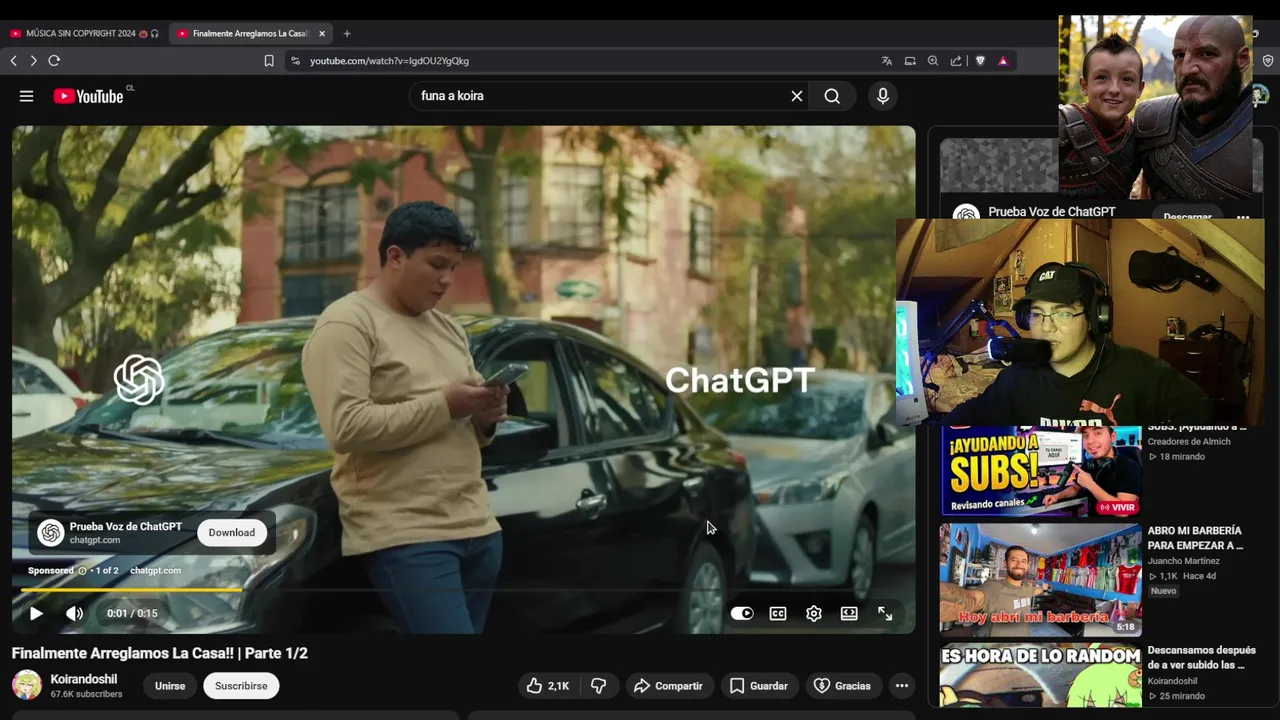Open the chatgpt.com link beside Sponsored
The width and height of the screenshot is (1280, 720).
(x=155, y=570)
